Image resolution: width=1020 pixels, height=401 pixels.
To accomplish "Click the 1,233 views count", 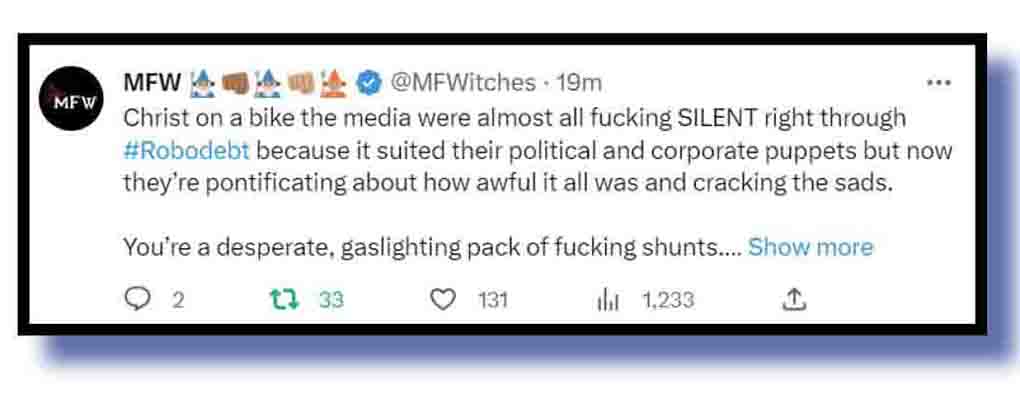I will pos(668,299).
